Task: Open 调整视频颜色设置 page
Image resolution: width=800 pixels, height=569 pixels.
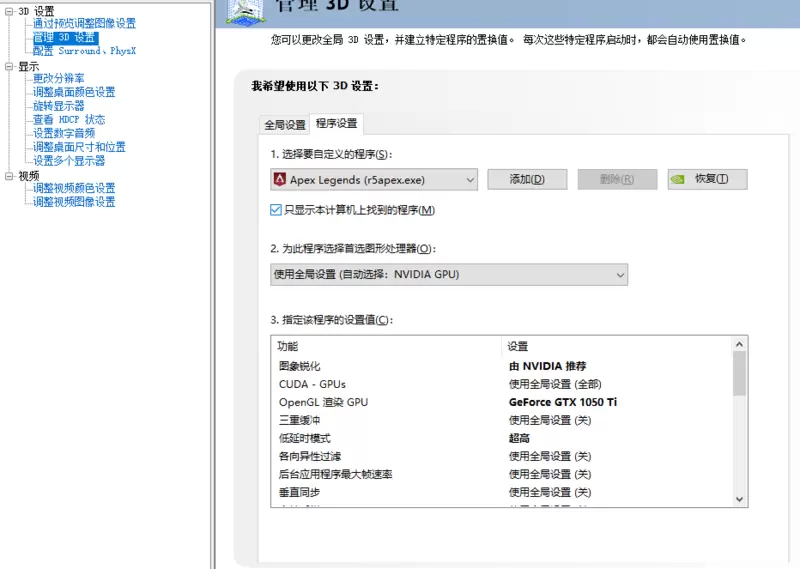Action: coord(74,188)
